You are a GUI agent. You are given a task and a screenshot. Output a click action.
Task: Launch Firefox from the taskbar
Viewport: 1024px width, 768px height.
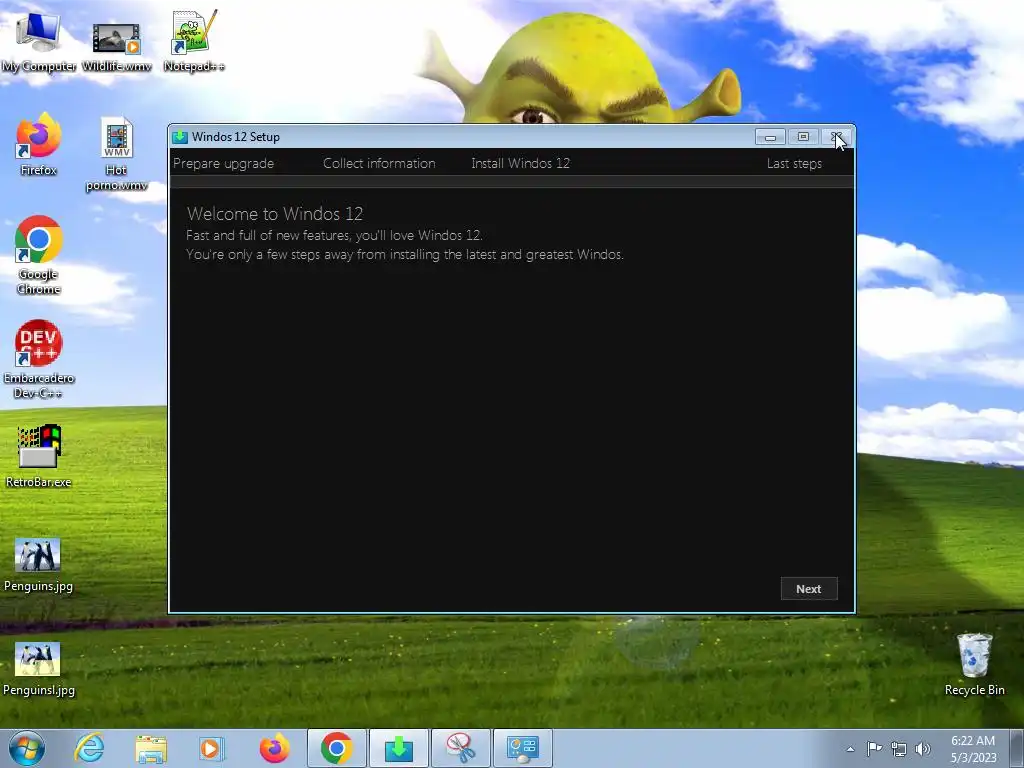274,748
